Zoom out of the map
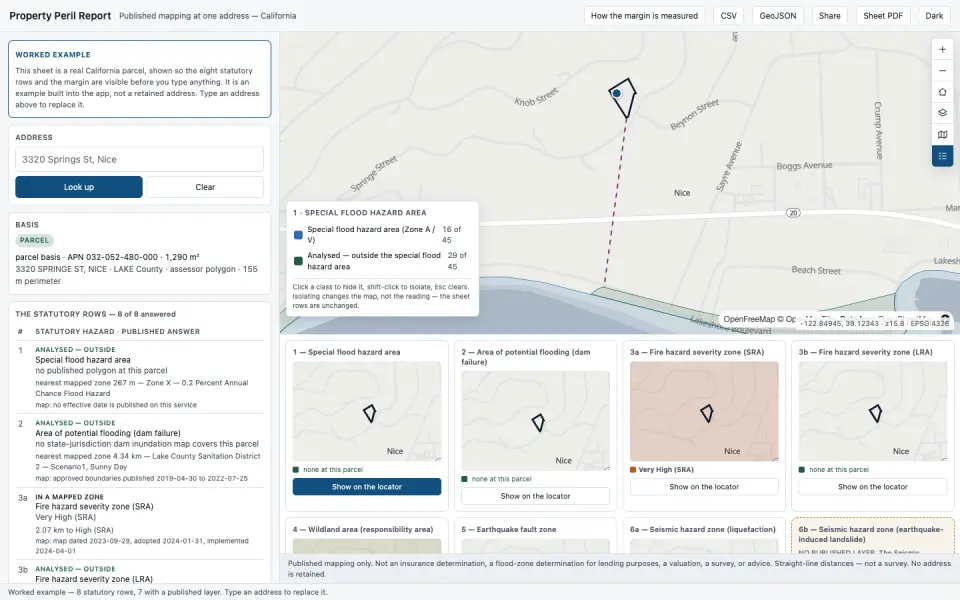This screenshot has width=960, height=600. 942,71
